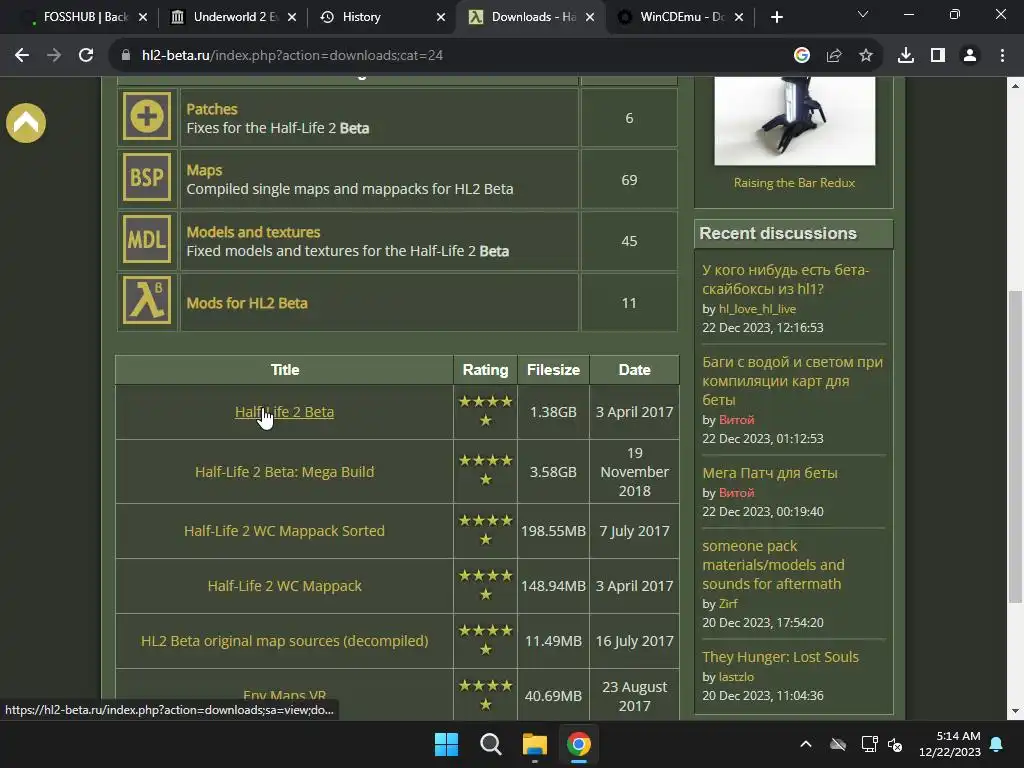The height and width of the screenshot is (768, 1024).
Task: Click the page vertical scrollbar thumb
Action: [x=1015, y=447]
